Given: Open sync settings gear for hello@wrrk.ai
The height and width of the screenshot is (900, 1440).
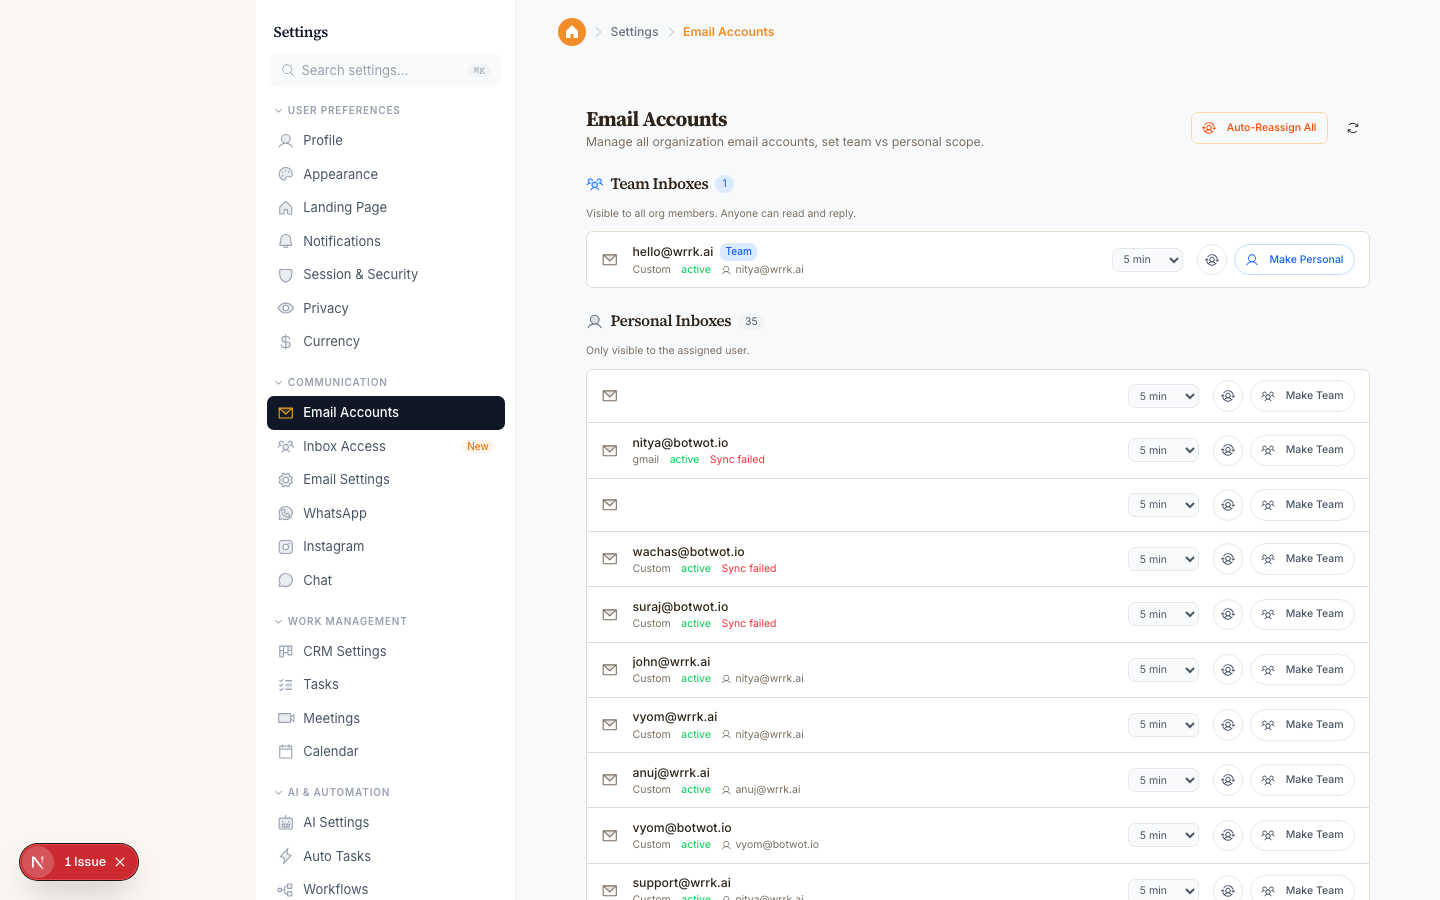Looking at the screenshot, I should (x=1211, y=259).
